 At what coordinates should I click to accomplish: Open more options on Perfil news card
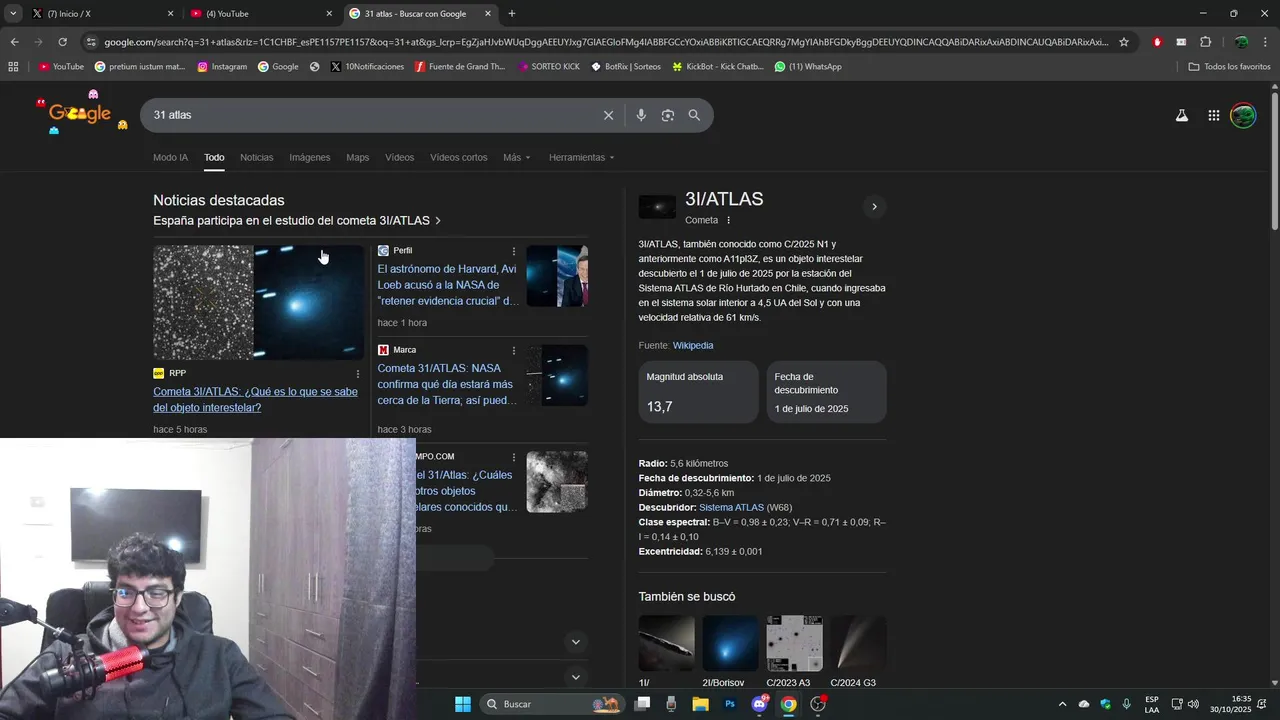click(514, 251)
